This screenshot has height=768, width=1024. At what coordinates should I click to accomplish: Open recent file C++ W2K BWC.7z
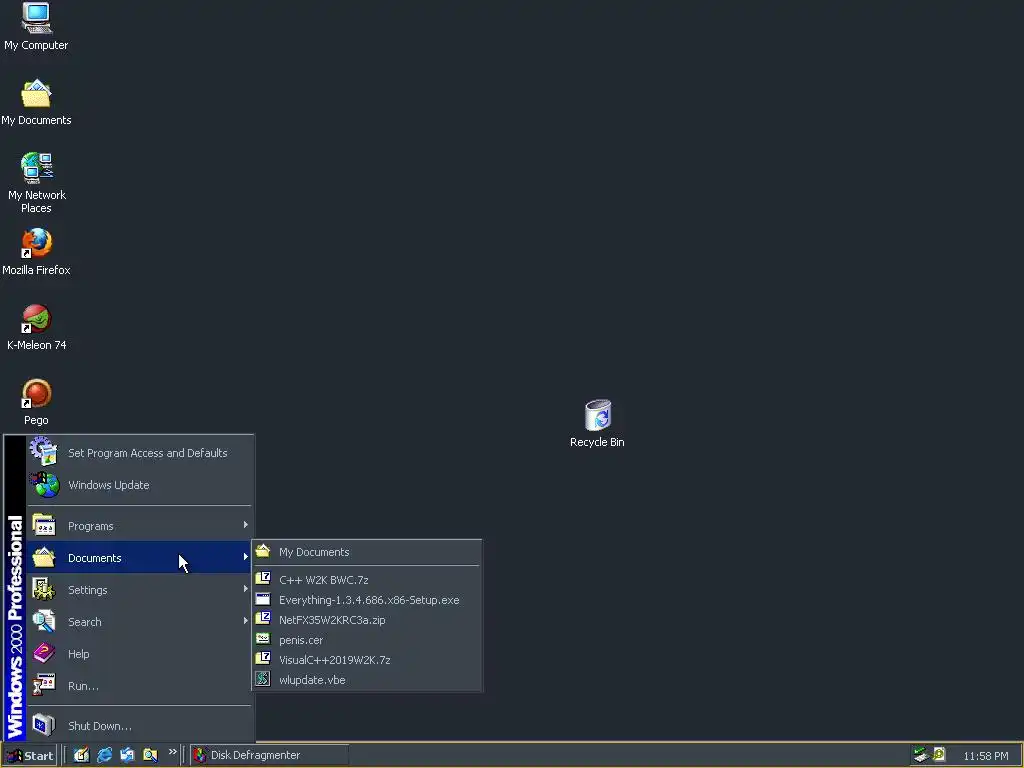point(366,580)
